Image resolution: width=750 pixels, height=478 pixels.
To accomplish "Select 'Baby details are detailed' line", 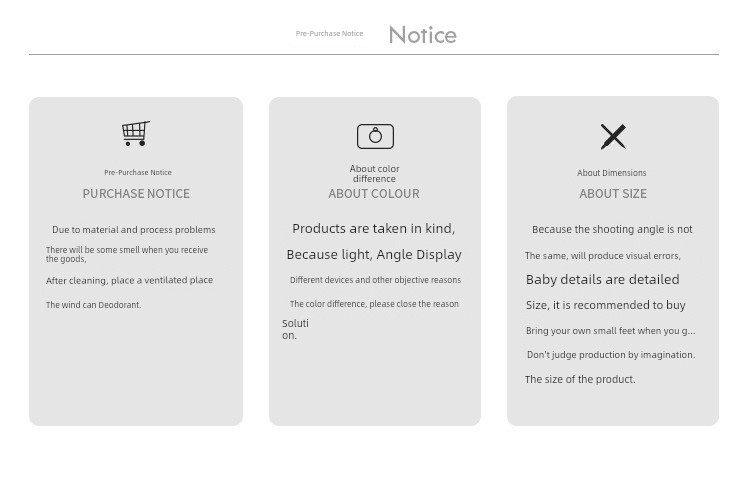I will [x=602, y=280].
